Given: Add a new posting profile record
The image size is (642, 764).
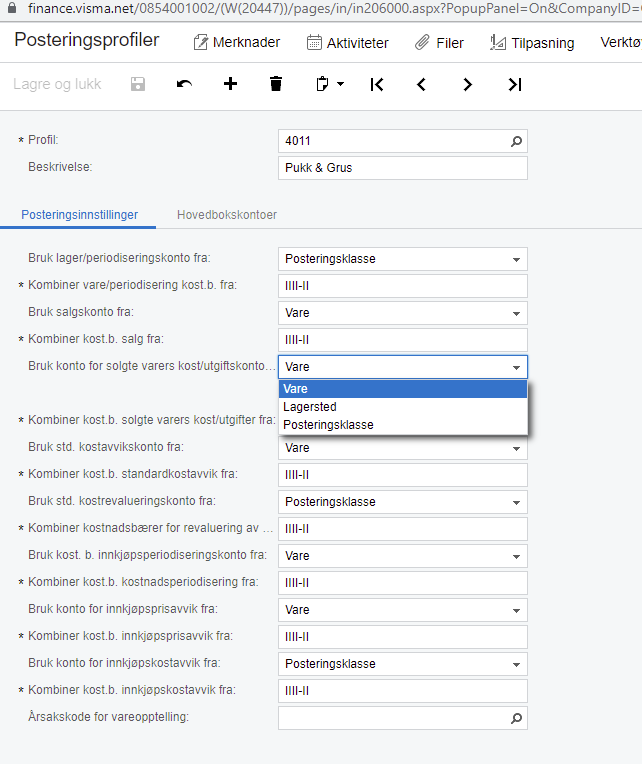Looking at the screenshot, I should pyautogui.click(x=230, y=84).
